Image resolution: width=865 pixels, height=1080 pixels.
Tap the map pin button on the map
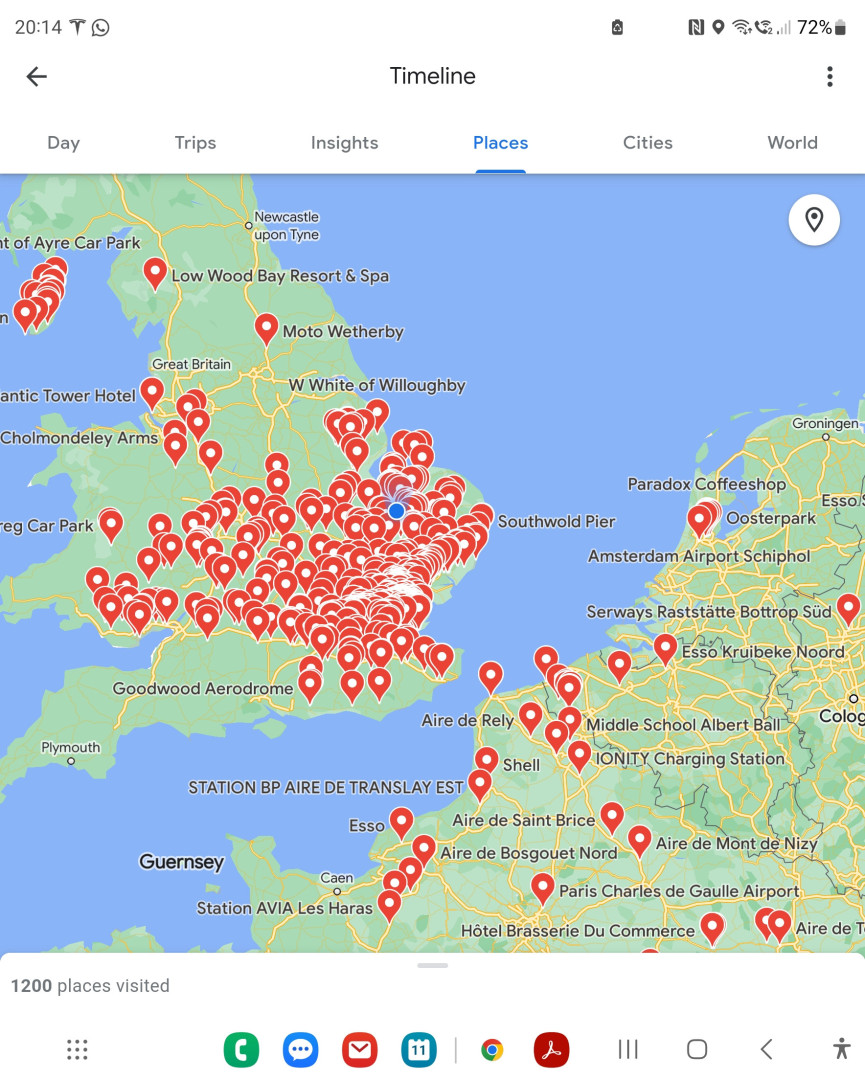click(x=814, y=220)
